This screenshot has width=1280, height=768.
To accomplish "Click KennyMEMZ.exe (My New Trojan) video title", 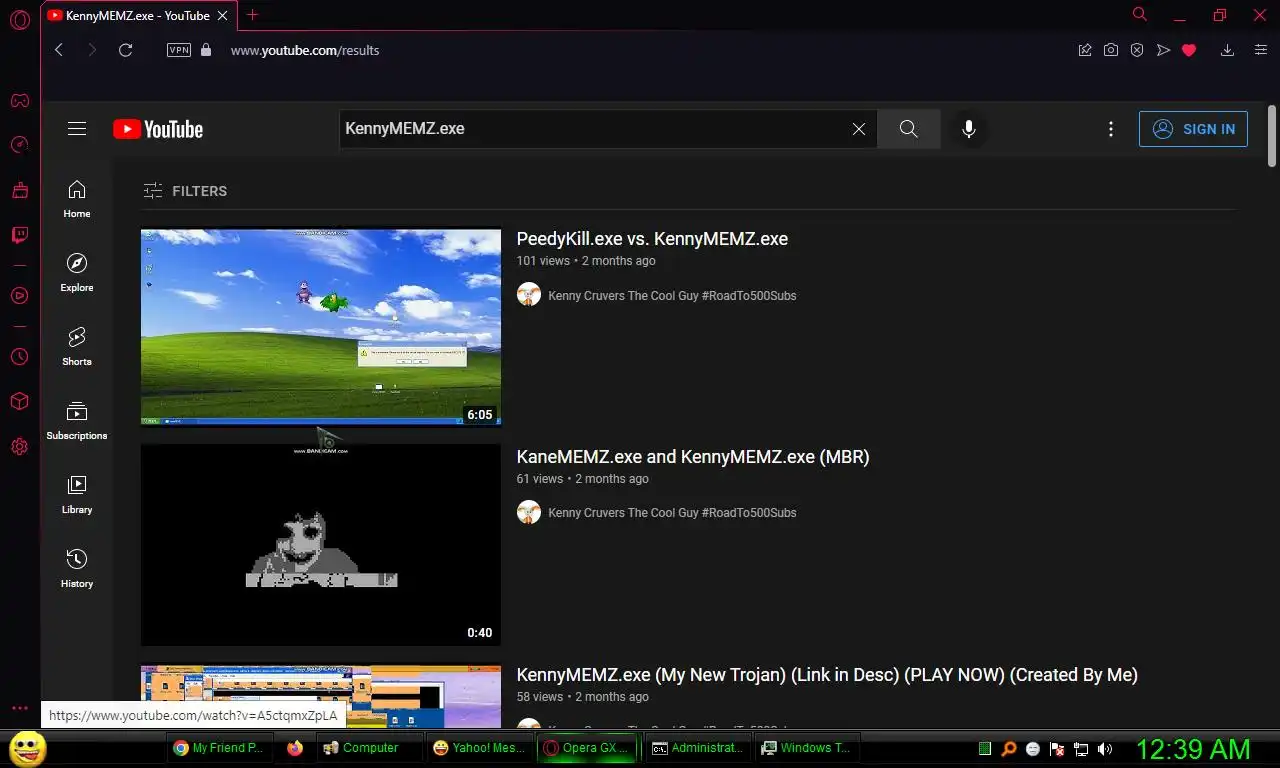I will click(827, 675).
